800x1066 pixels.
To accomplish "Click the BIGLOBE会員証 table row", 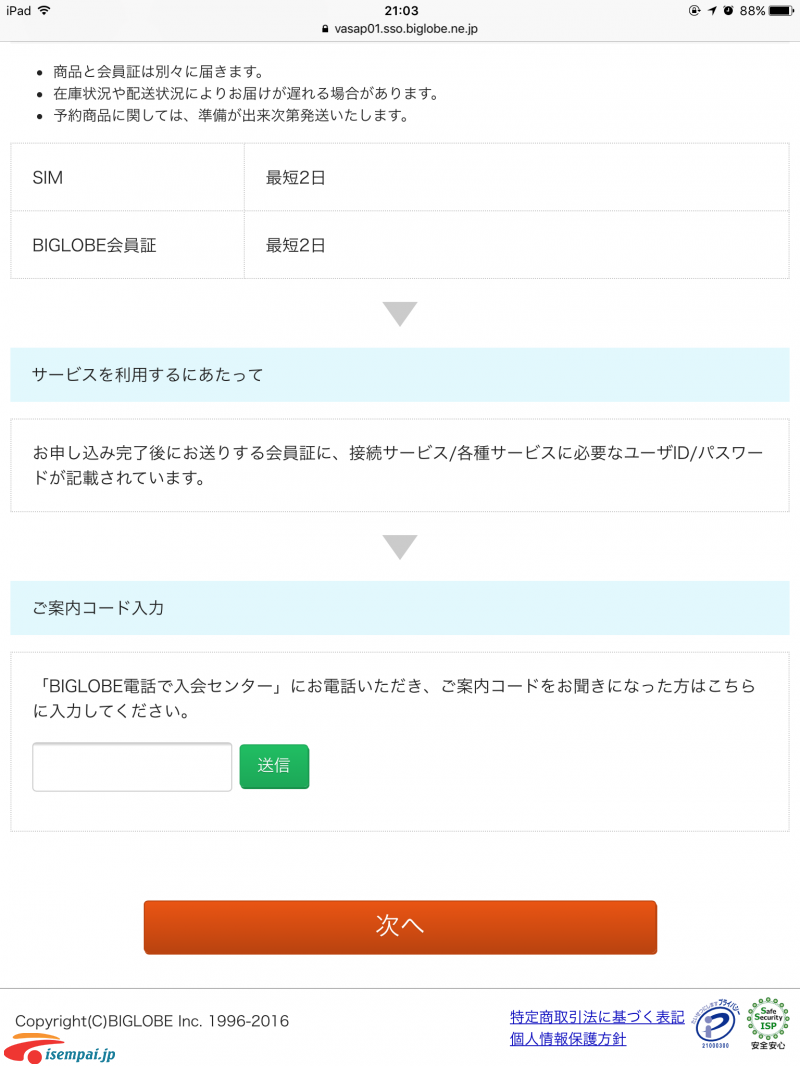I will click(x=400, y=245).
